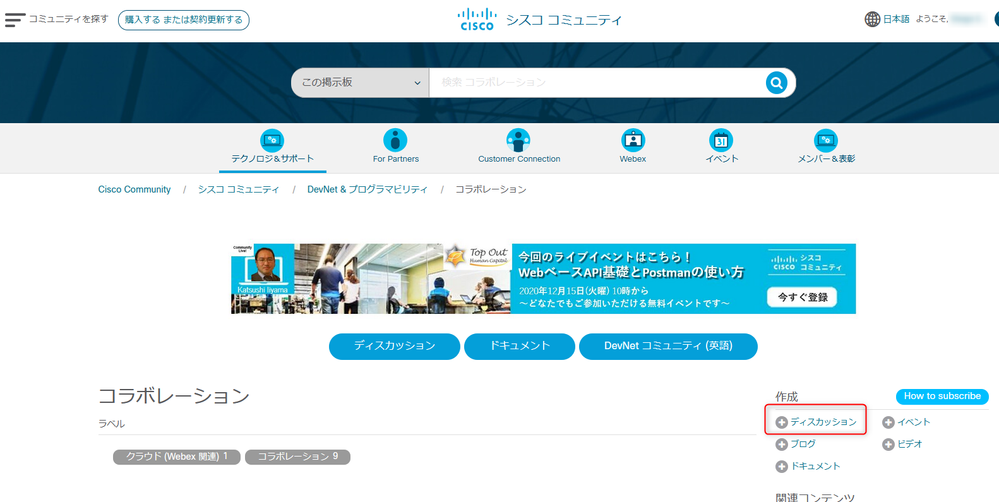
Task: Click the コミュニティを探す menu text
Action: coord(69,19)
